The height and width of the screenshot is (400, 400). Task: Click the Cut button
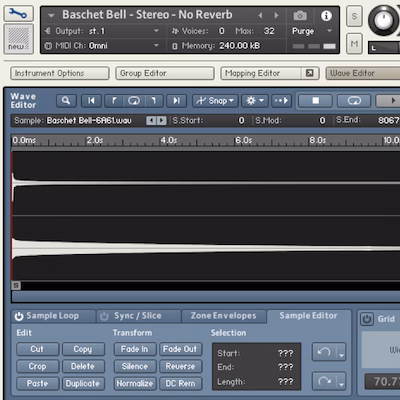click(x=37, y=349)
